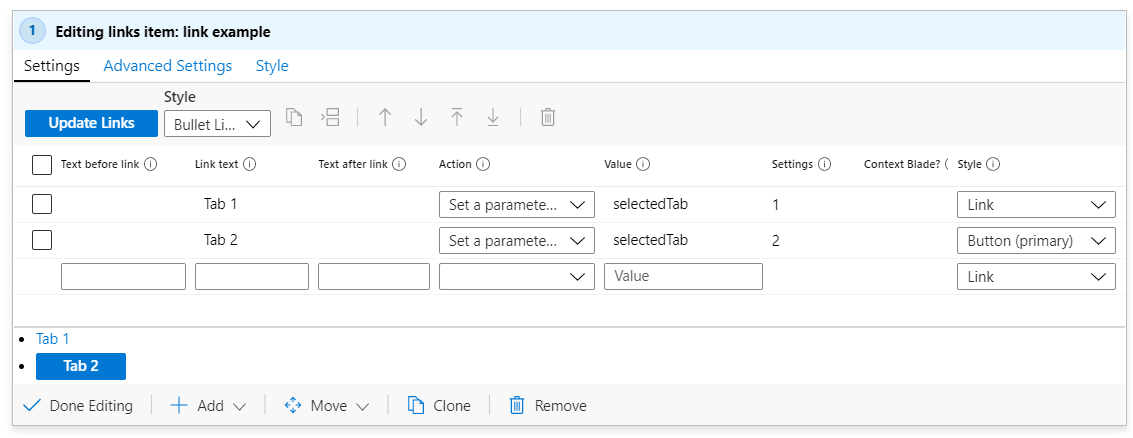Check the box for the Tab 1 row
The height and width of the screenshot is (438, 1133).
tap(42, 204)
